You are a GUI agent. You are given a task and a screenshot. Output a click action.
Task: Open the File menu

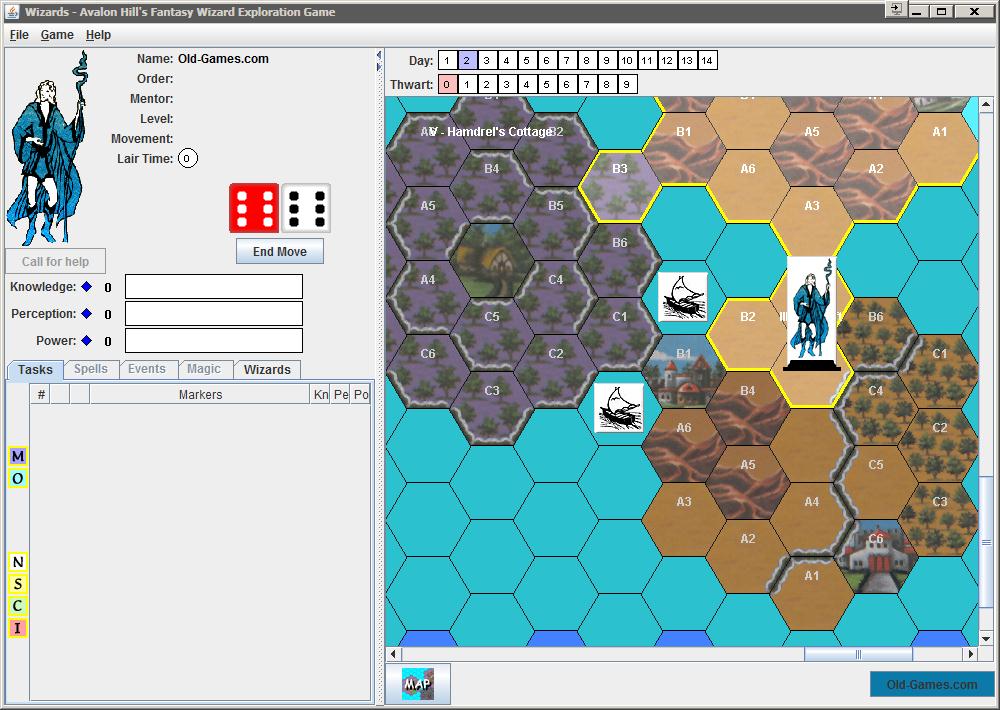tap(19, 35)
